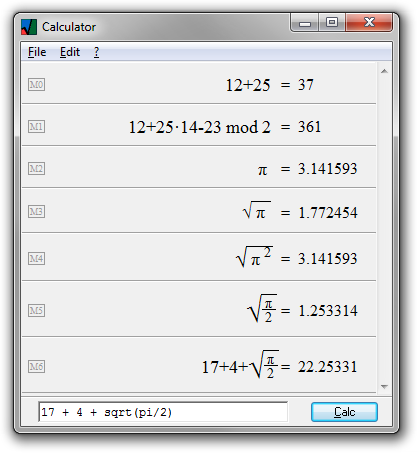Open the question mark help menu
Viewport: 418px width, 453px height.
pyautogui.click(x=96, y=52)
